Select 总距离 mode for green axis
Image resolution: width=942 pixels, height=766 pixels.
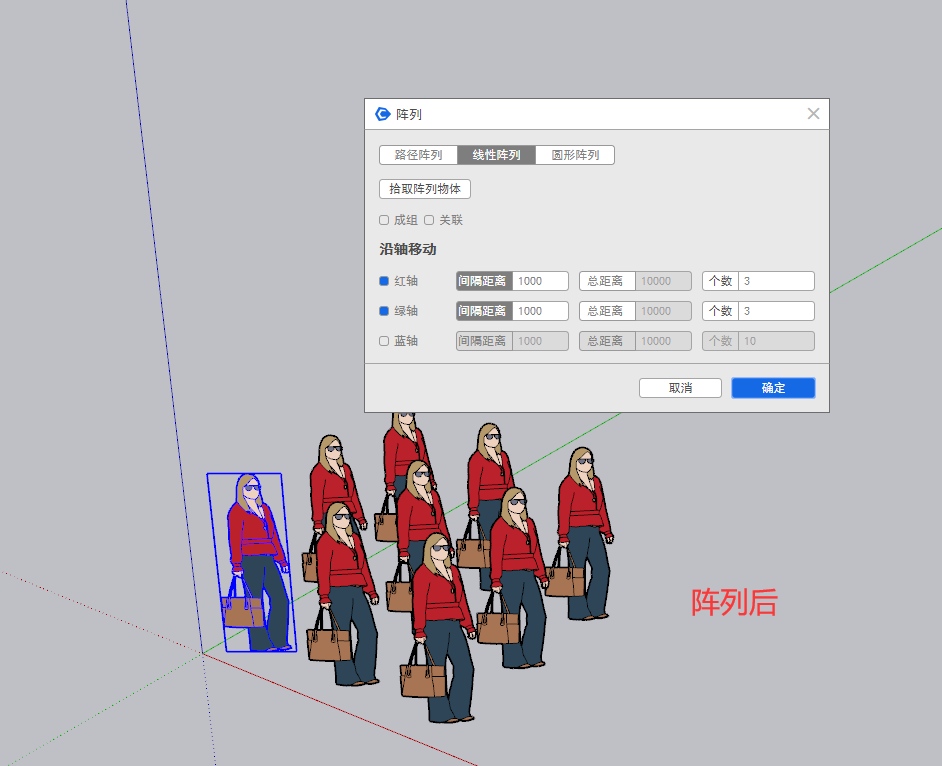coord(607,311)
